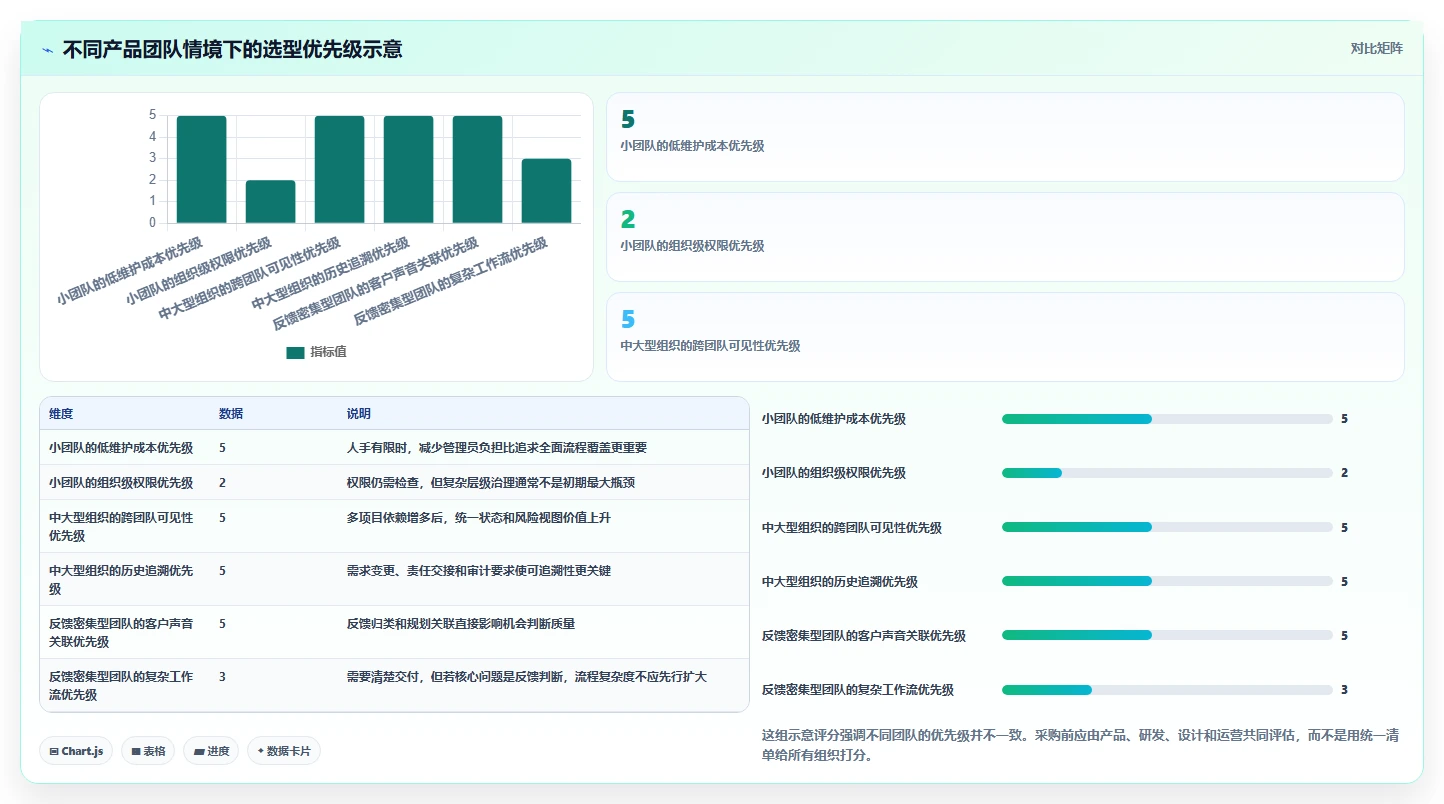Click the chart bar for 反馈密集型团队的复杂工作流优先级

(546, 191)
